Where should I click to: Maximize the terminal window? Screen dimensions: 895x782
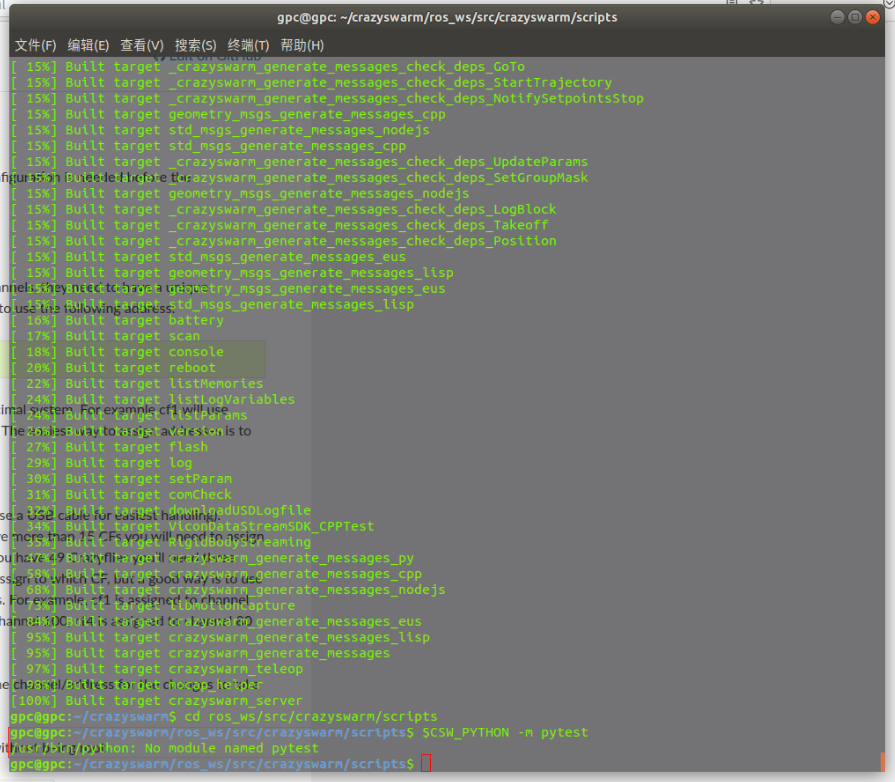[x=855, y=17]
